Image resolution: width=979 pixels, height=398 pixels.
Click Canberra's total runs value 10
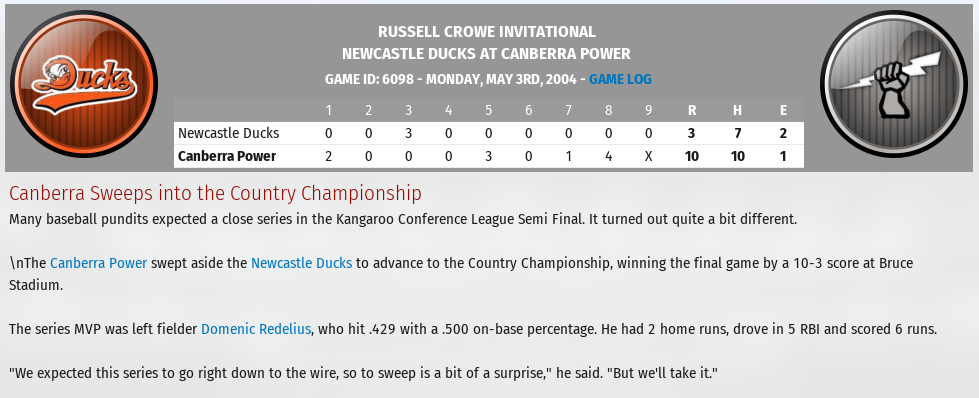[x=692, y=156]
